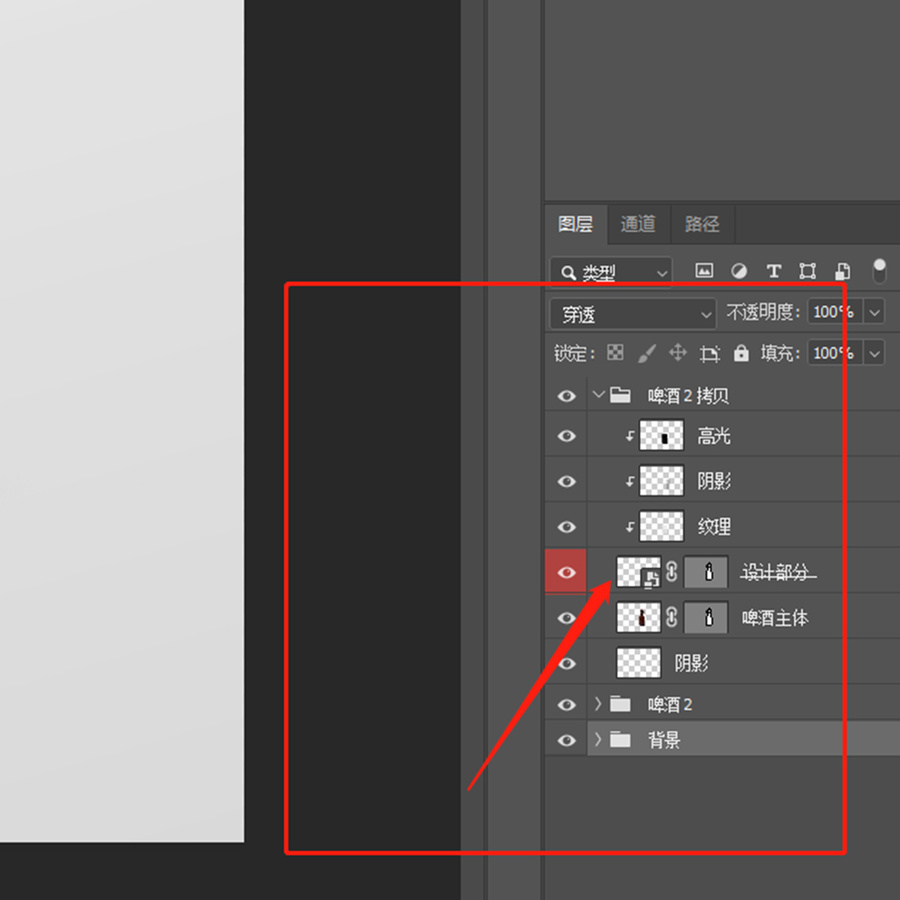This screenshot has width=900, height=900.
Task: Filter layers by adjustment layer icon
Action: pos(739,271)
